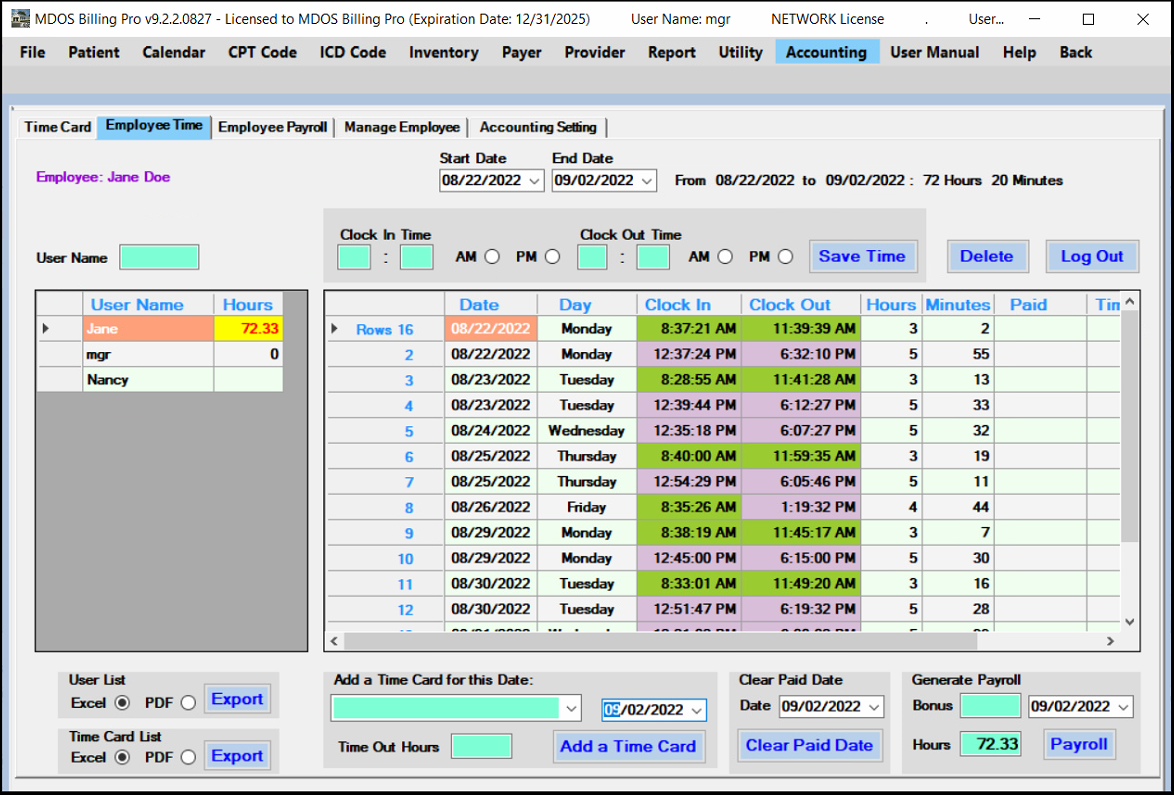The height and width of the screenshot is (795, 1174).
Task: Open the Manage Employee tab
Action: [x=401, y=127]
